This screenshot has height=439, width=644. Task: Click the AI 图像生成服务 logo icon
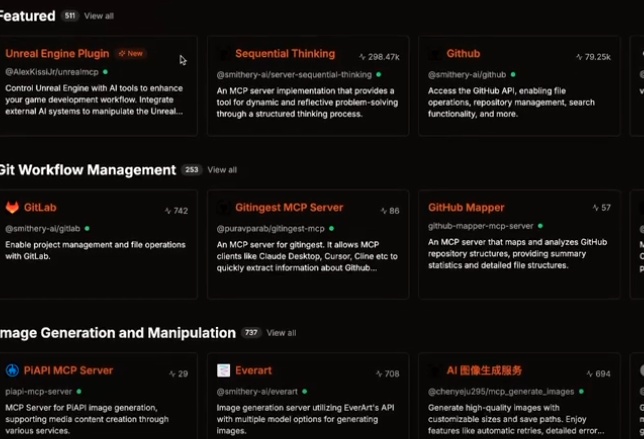[x=435, y=370]
